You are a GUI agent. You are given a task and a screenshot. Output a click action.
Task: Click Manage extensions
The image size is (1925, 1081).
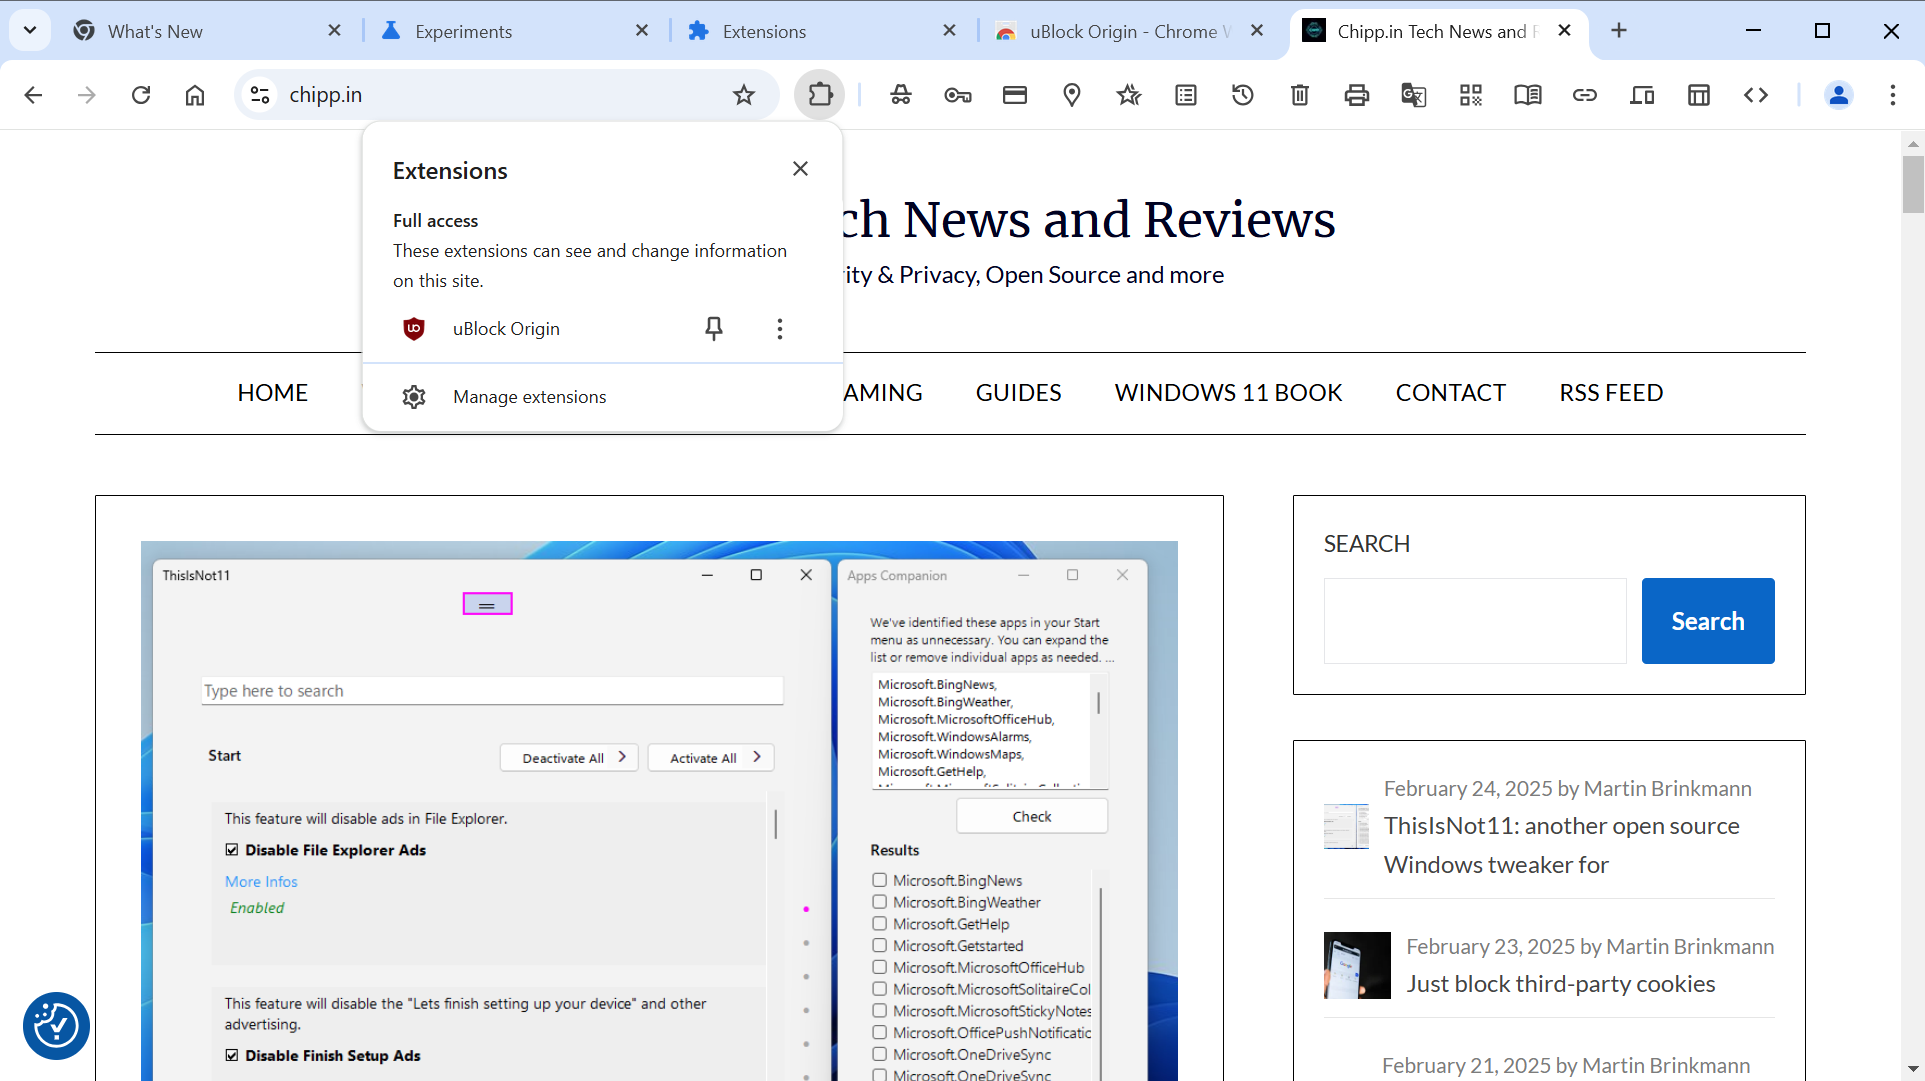(529, 396)
